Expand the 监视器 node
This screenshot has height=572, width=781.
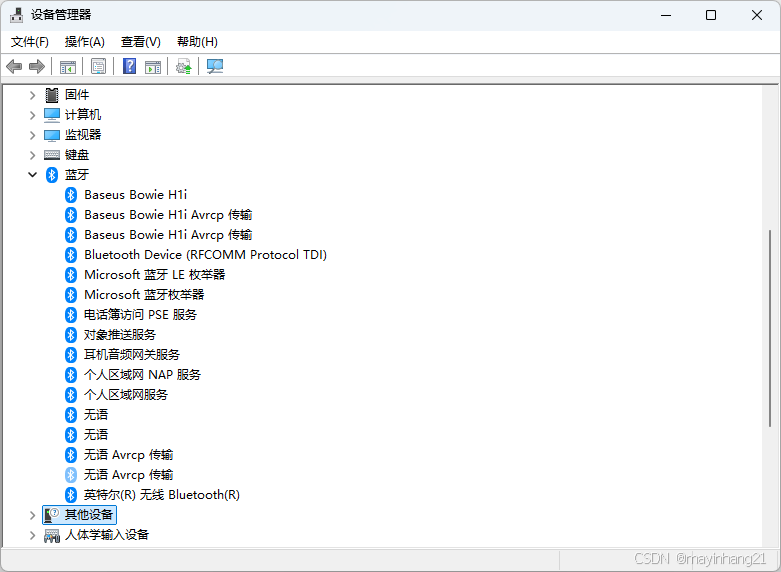pyautogui.click(x=32, y=135)
